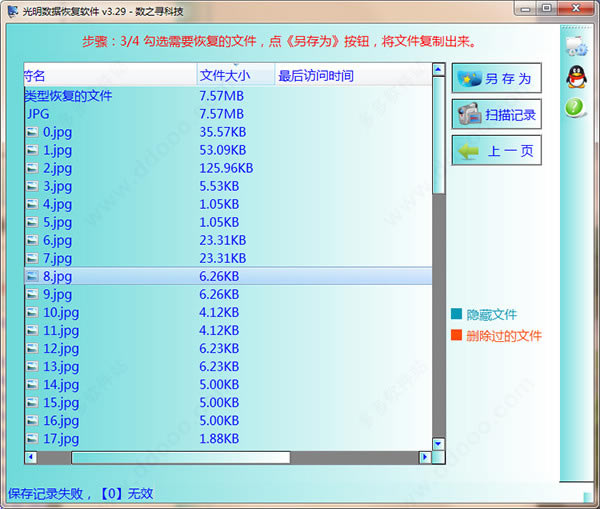Maximize the data recovery window

[x=547, y=8]
